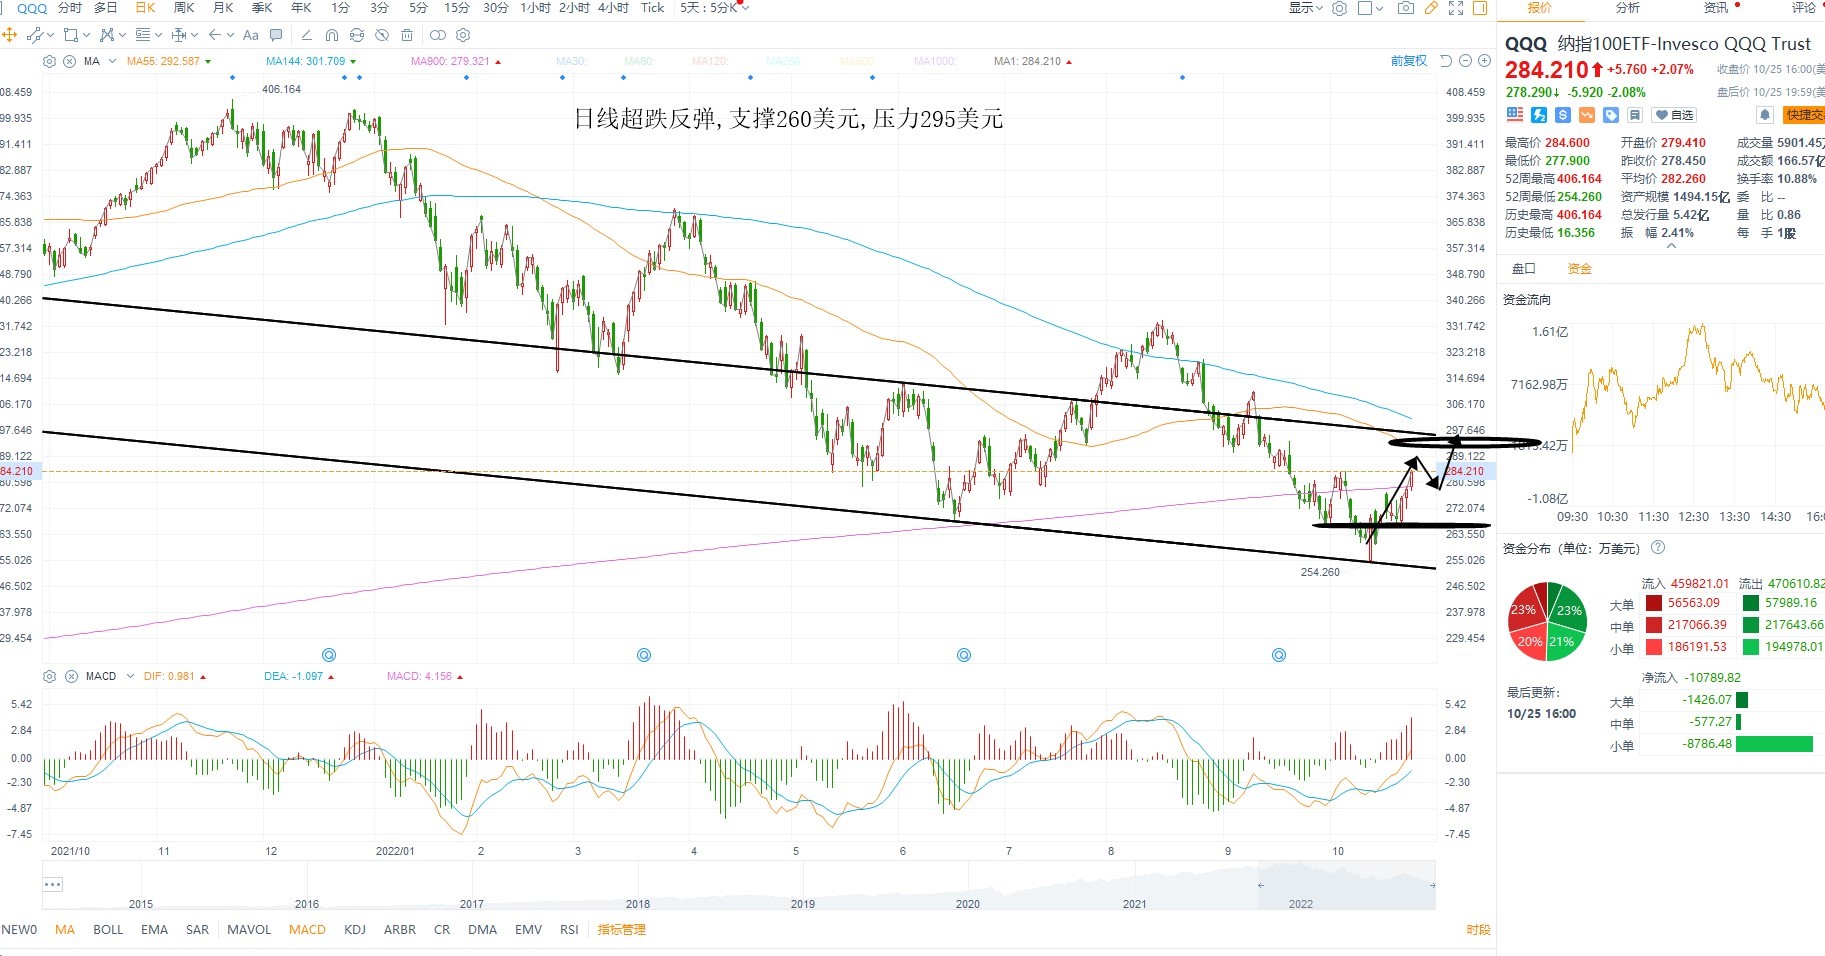Toggle BOLL indicator on chart
This screenshot has width=1825, height=956.
(108, 930)
